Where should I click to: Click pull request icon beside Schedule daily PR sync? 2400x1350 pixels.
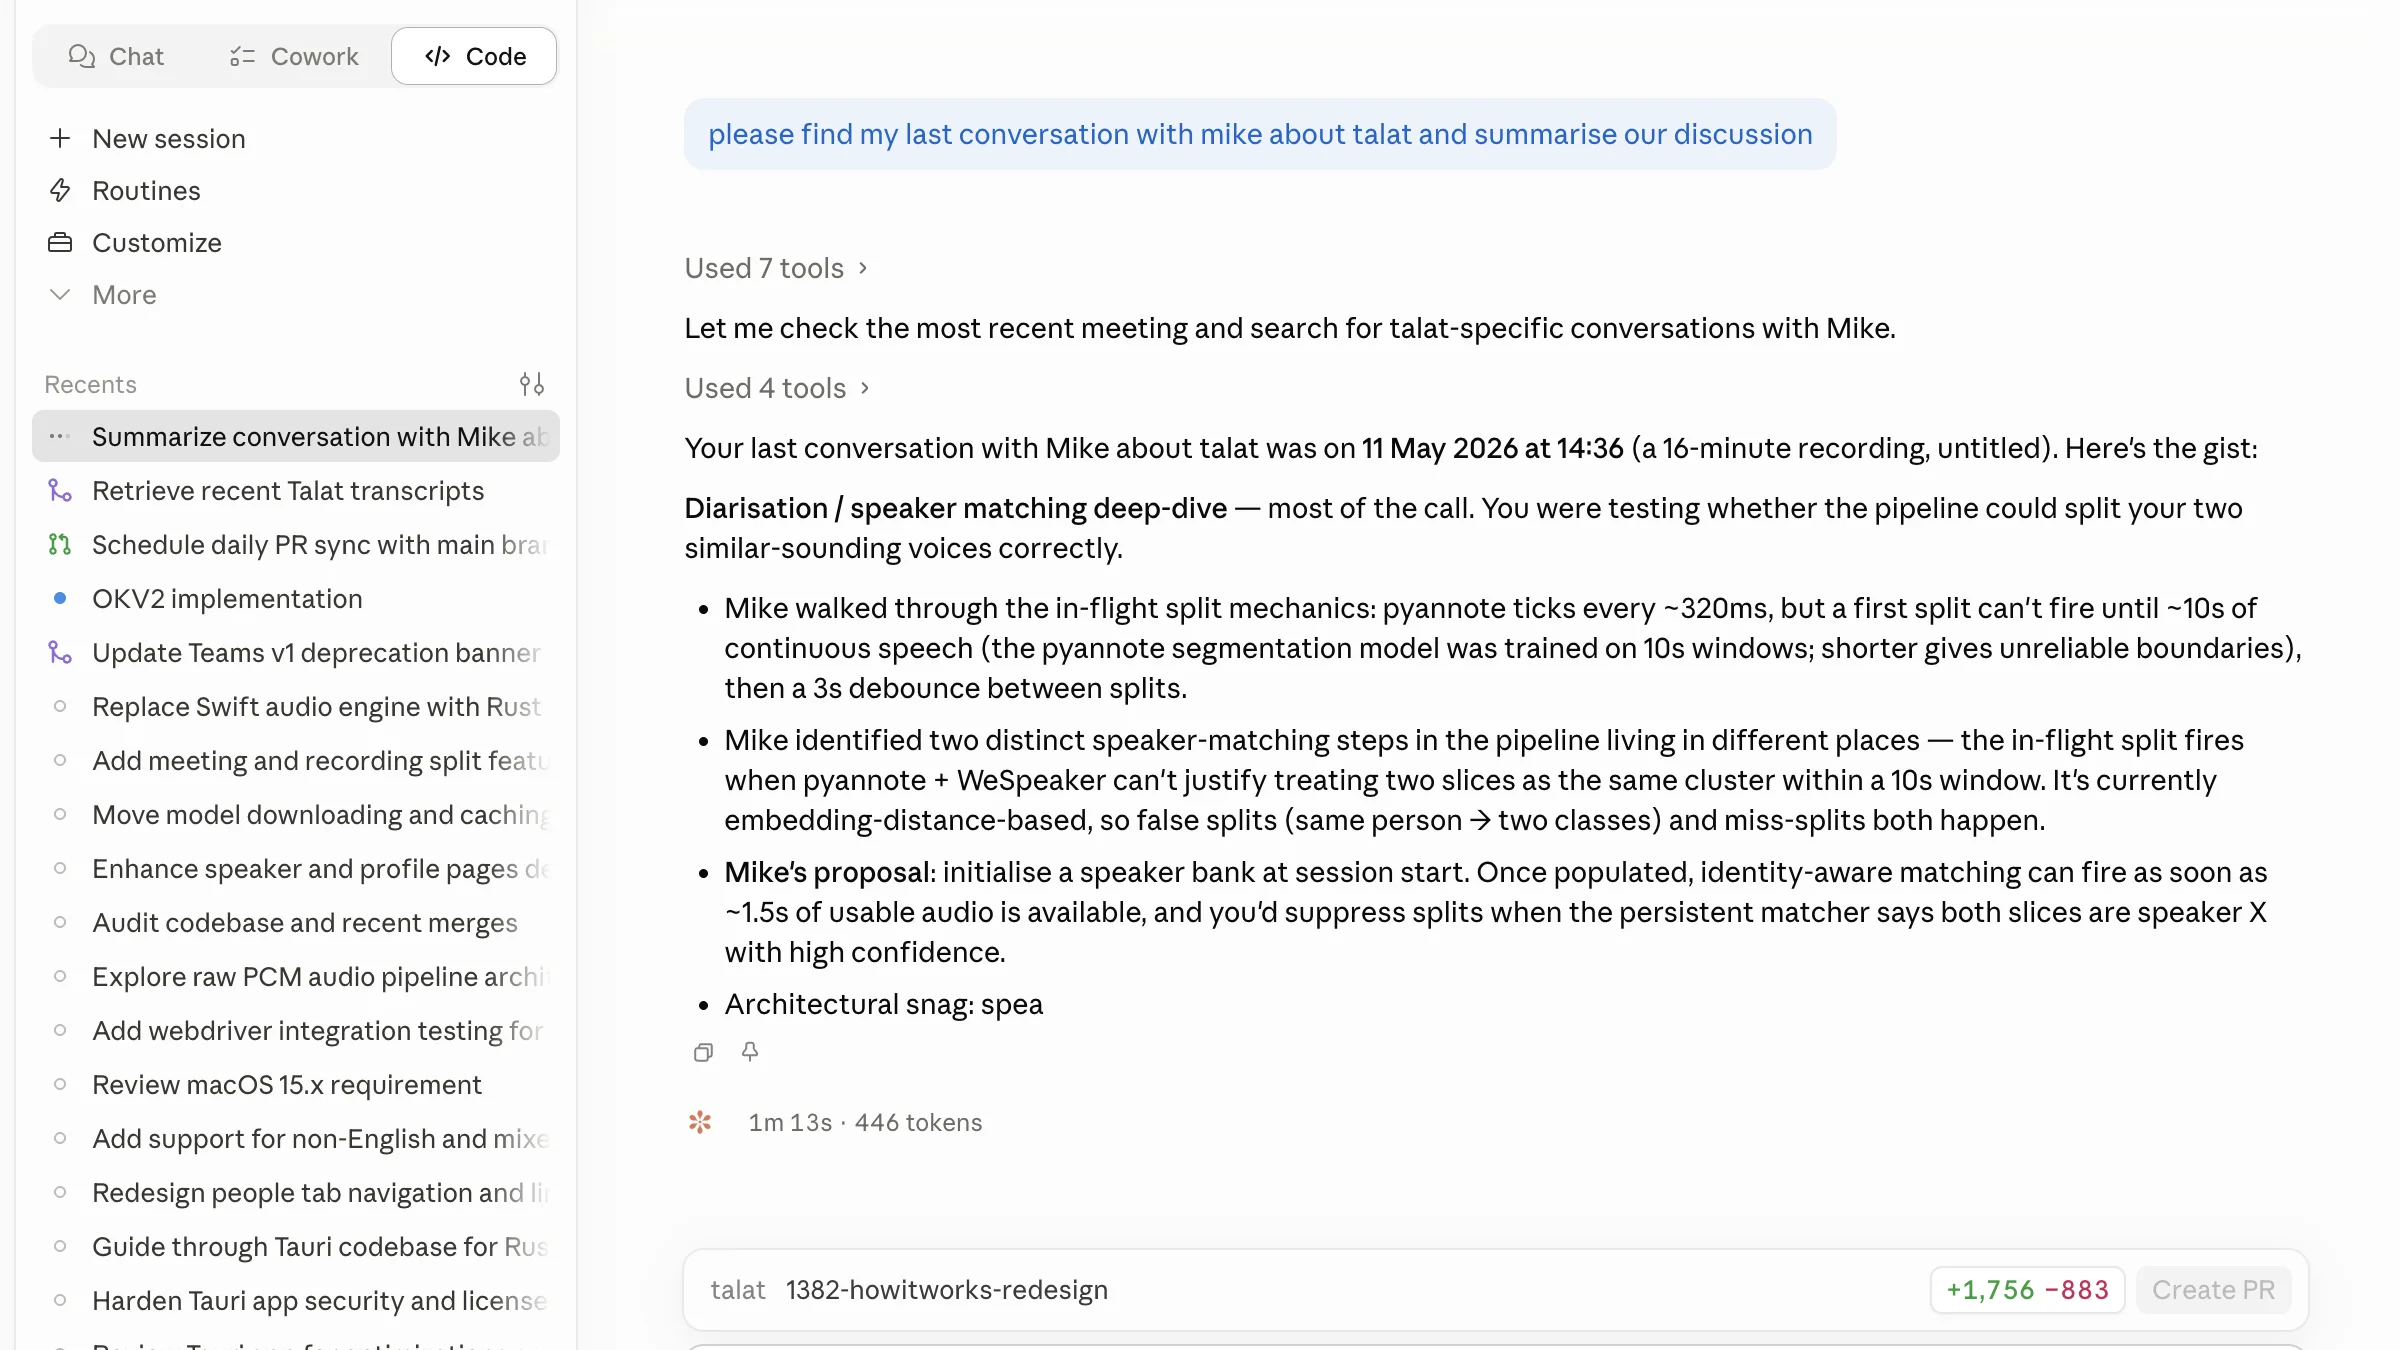click(60, 544)
